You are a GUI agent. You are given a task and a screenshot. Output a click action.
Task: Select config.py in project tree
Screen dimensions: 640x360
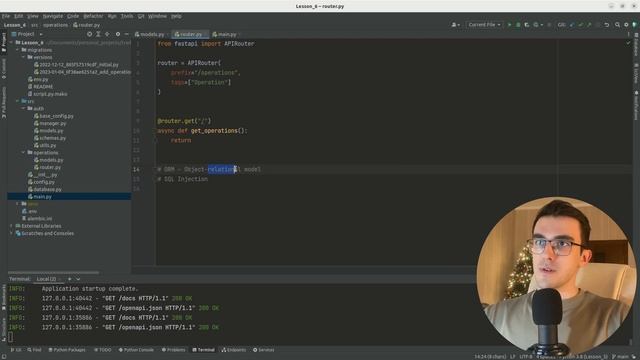(41, 182)
